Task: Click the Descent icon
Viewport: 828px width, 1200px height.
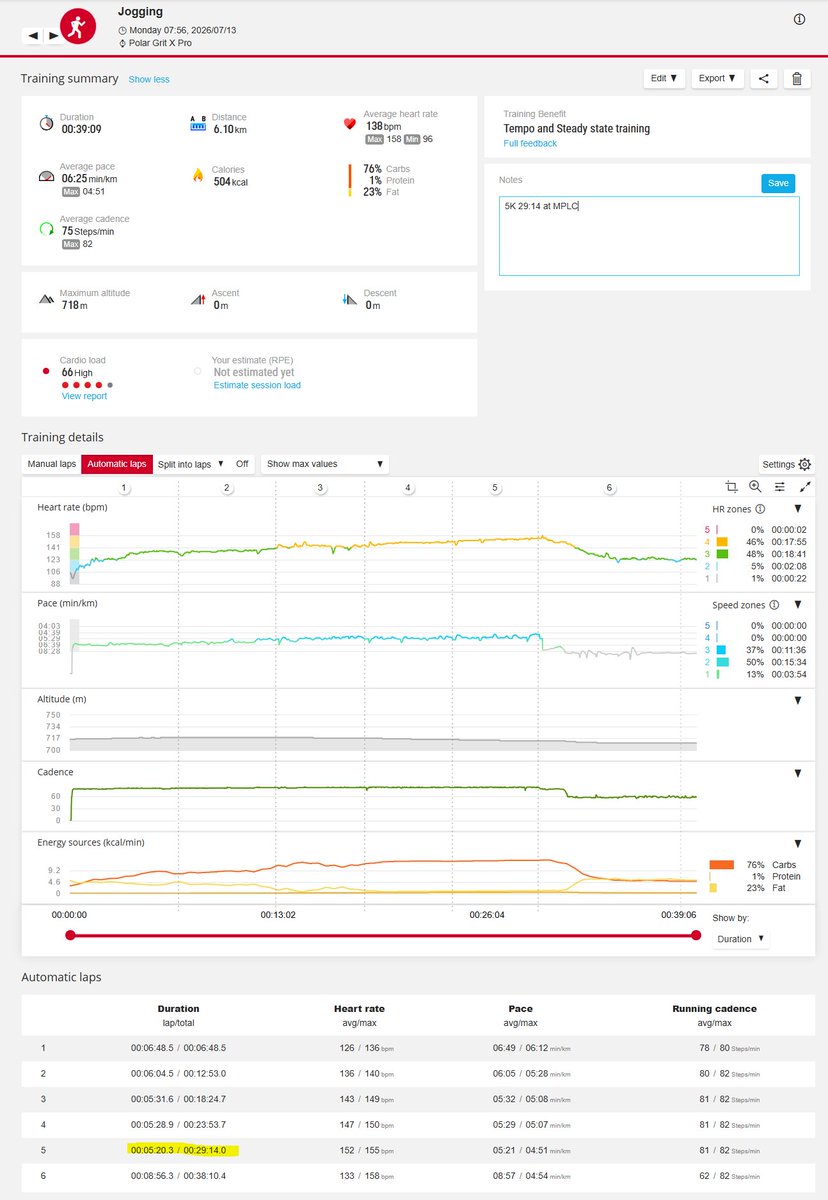Action: click(x=348, y=299)
